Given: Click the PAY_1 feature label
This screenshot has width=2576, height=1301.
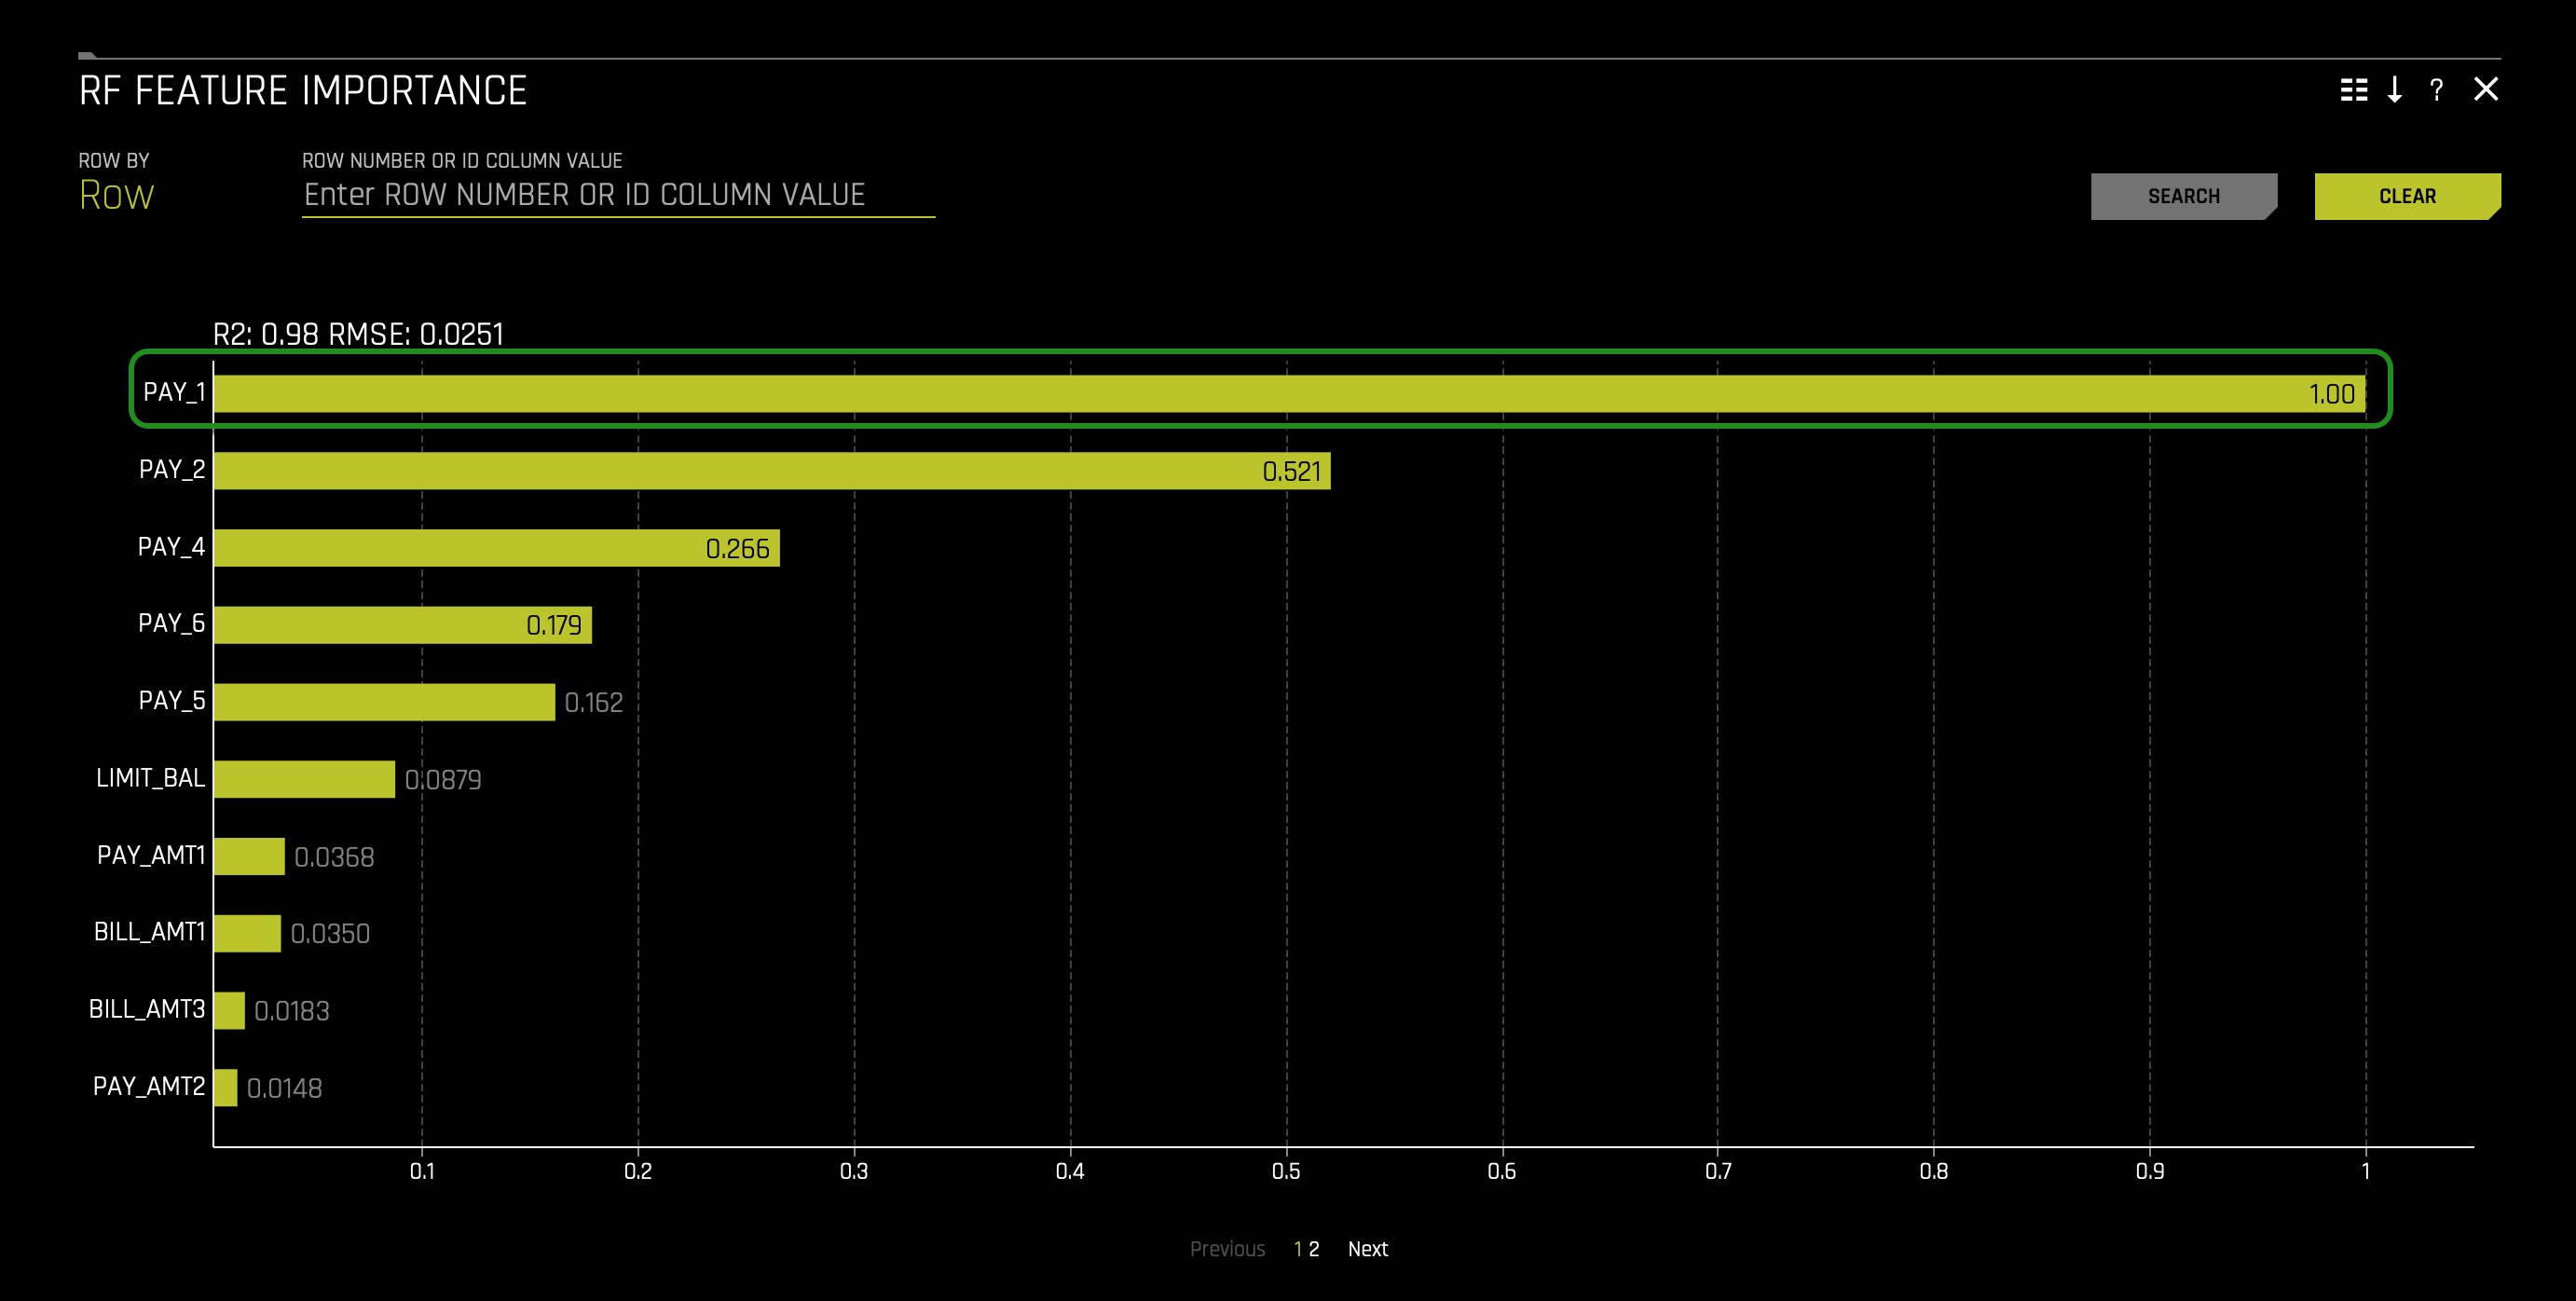Looking at the screenshot, I should point(174,392).
